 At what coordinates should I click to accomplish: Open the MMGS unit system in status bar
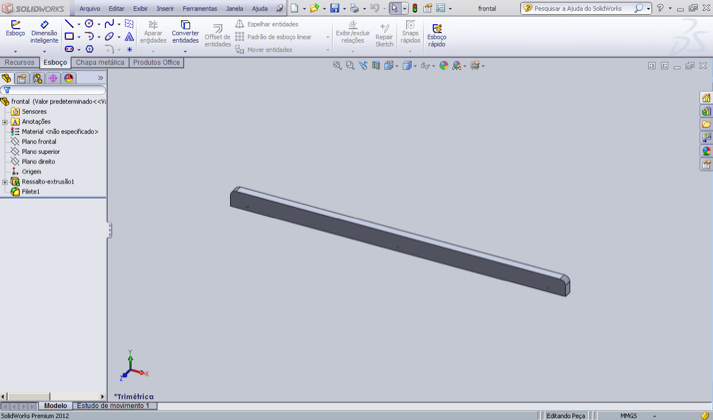tap(628, 415)
